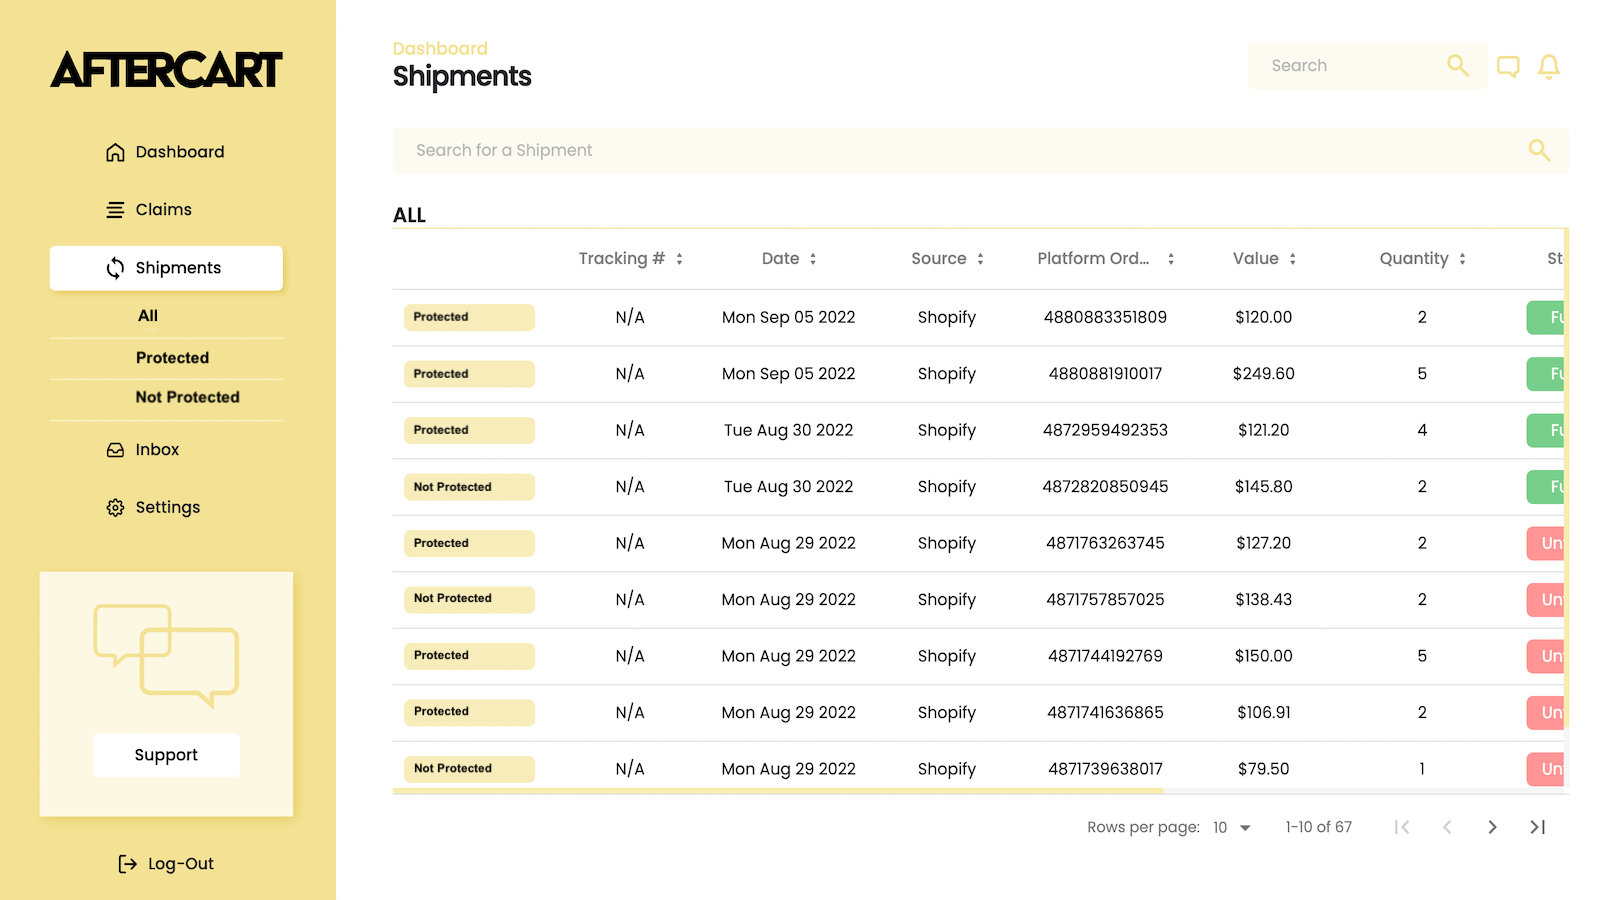Open messages via the chat bubble icon
This screenshot has width=1600, height=900.
1509,66
